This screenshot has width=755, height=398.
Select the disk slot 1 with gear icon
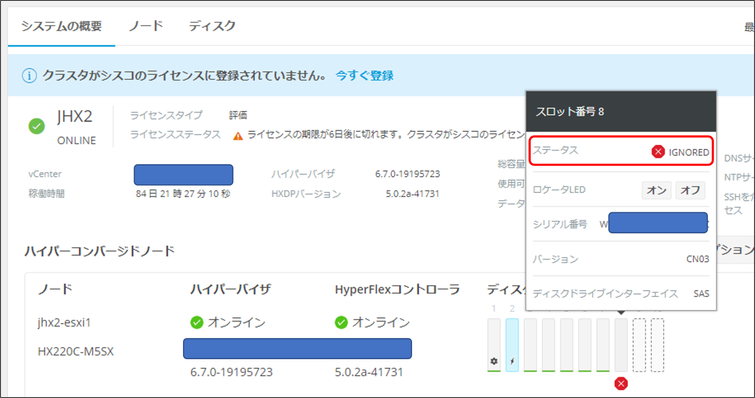pos(494,345)
